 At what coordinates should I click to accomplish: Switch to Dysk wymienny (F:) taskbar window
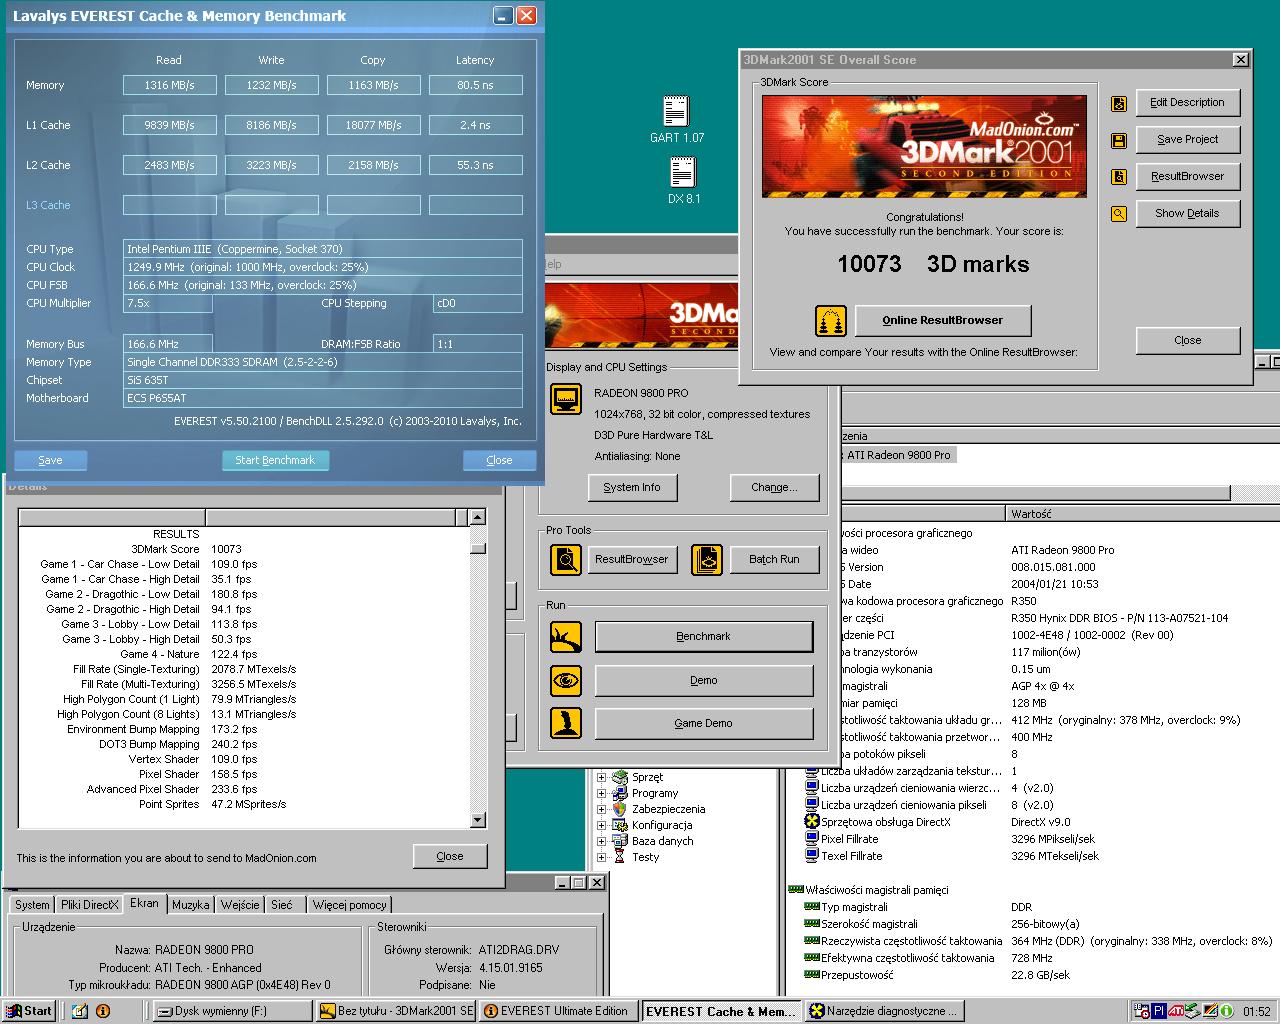pyautogui.click(x=231, y=1012)
